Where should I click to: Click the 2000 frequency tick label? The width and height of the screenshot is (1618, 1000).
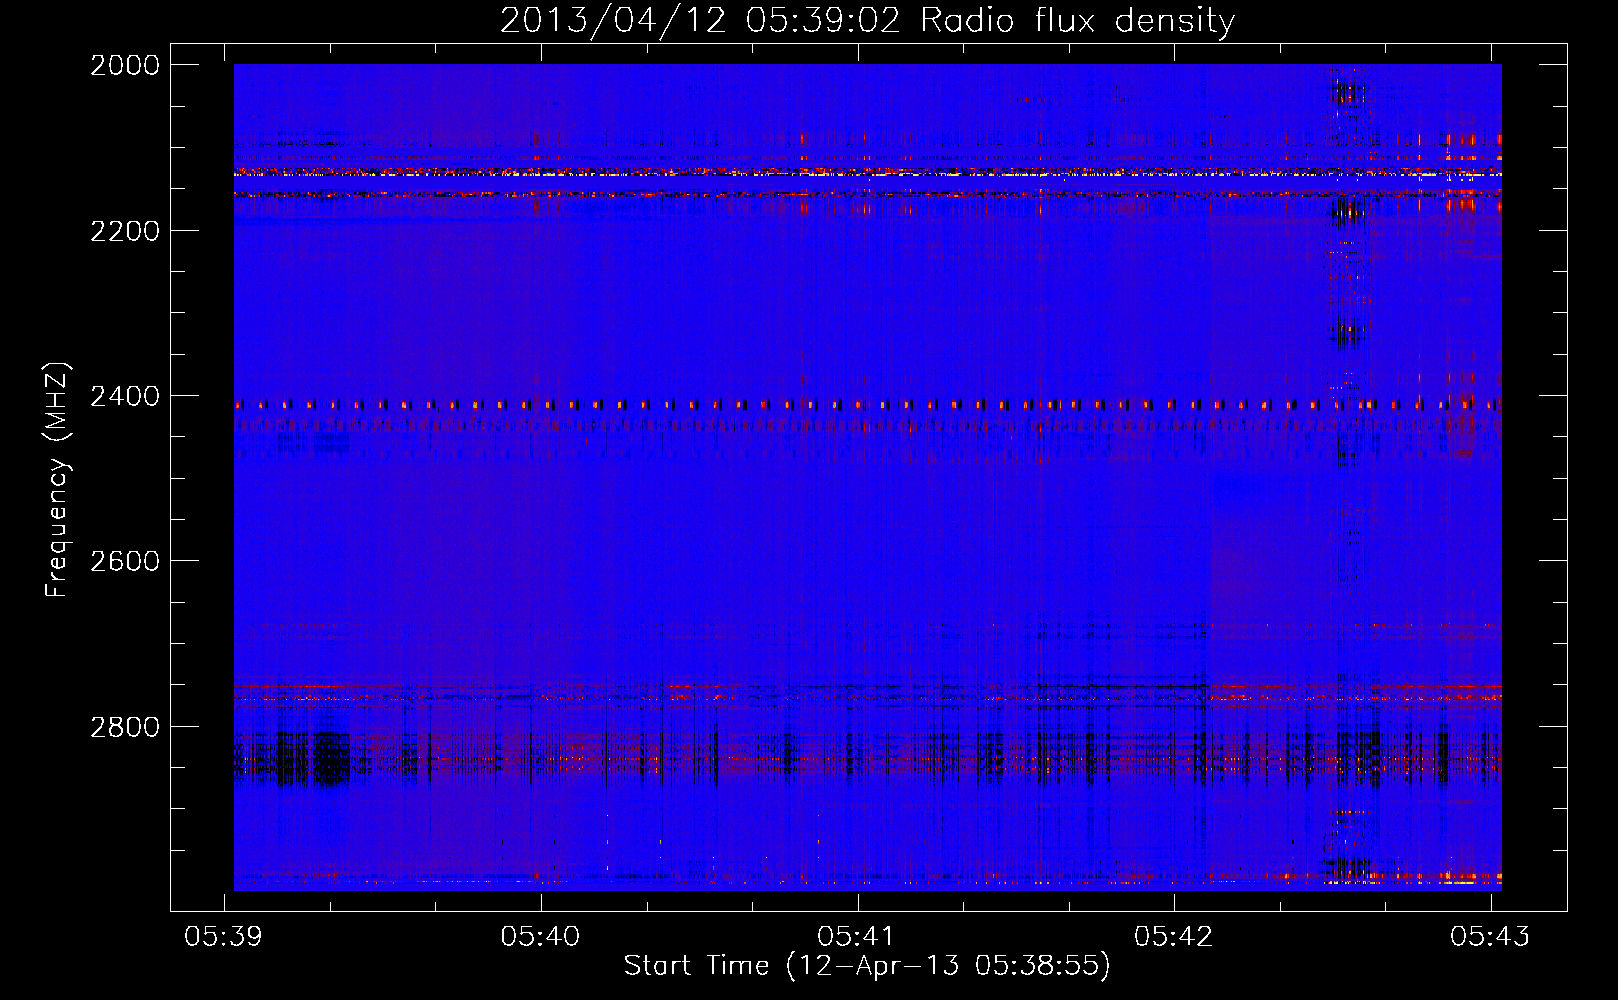[125, 65]
